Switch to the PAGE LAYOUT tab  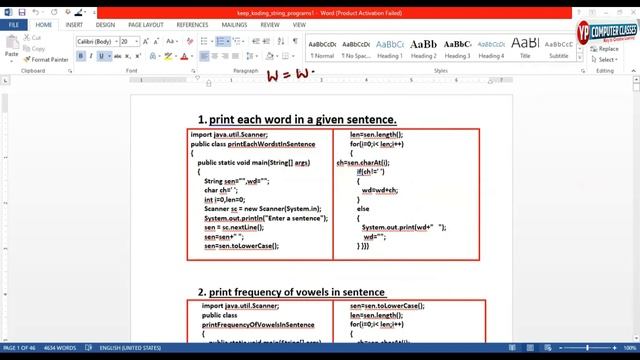146,25
